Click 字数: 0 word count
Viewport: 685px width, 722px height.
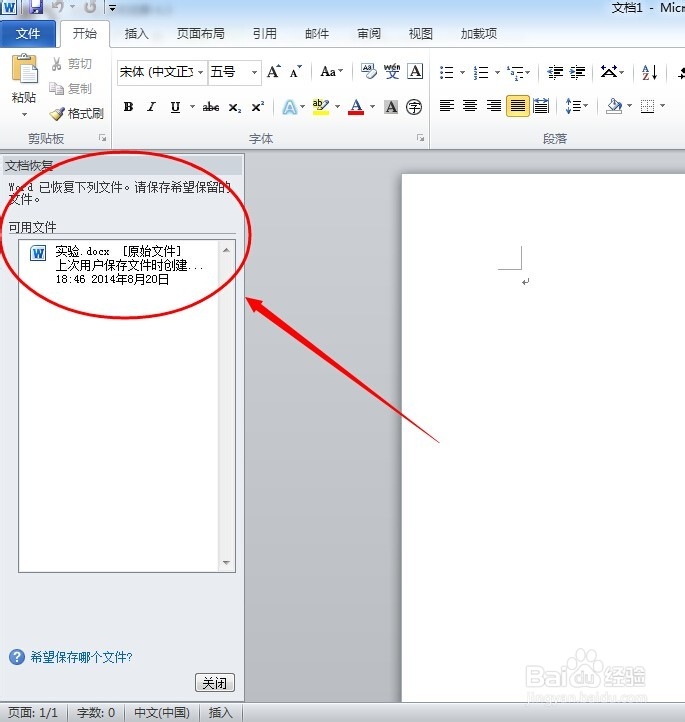click(96, 713)
